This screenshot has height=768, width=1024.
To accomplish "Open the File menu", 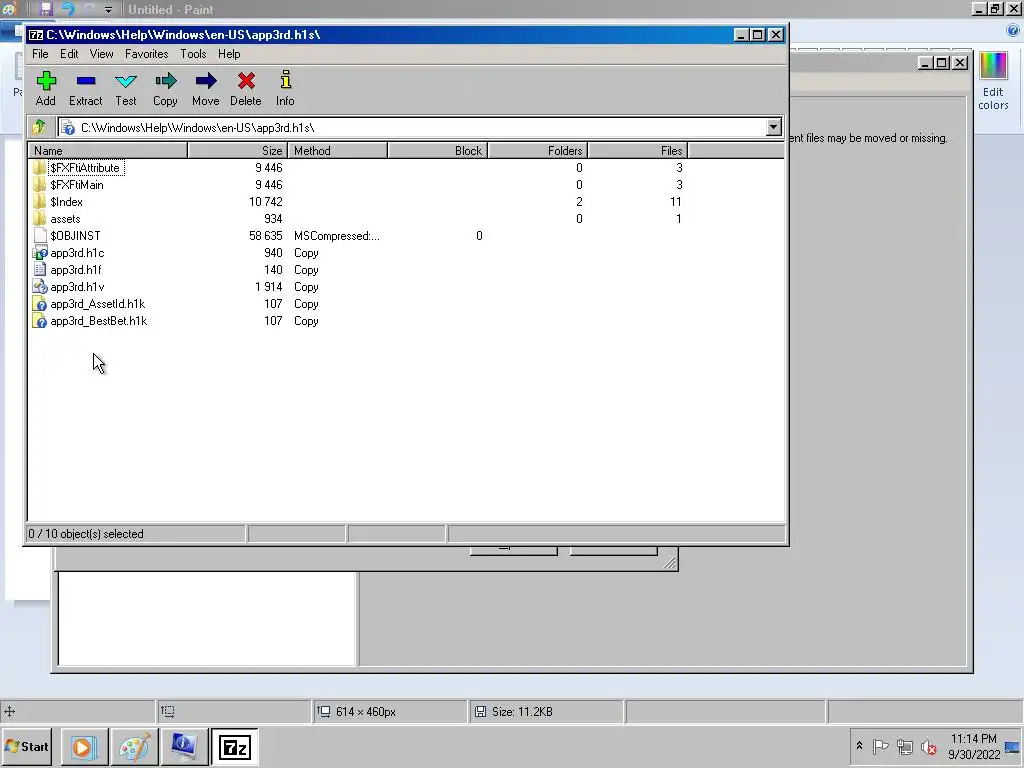I will (40, 54).
